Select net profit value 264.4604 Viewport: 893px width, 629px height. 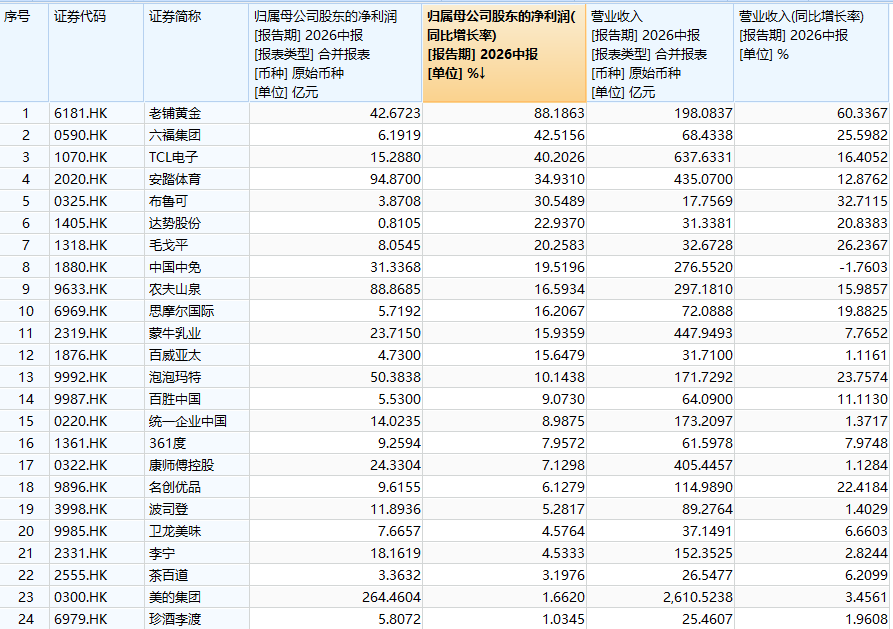point(392,598)
